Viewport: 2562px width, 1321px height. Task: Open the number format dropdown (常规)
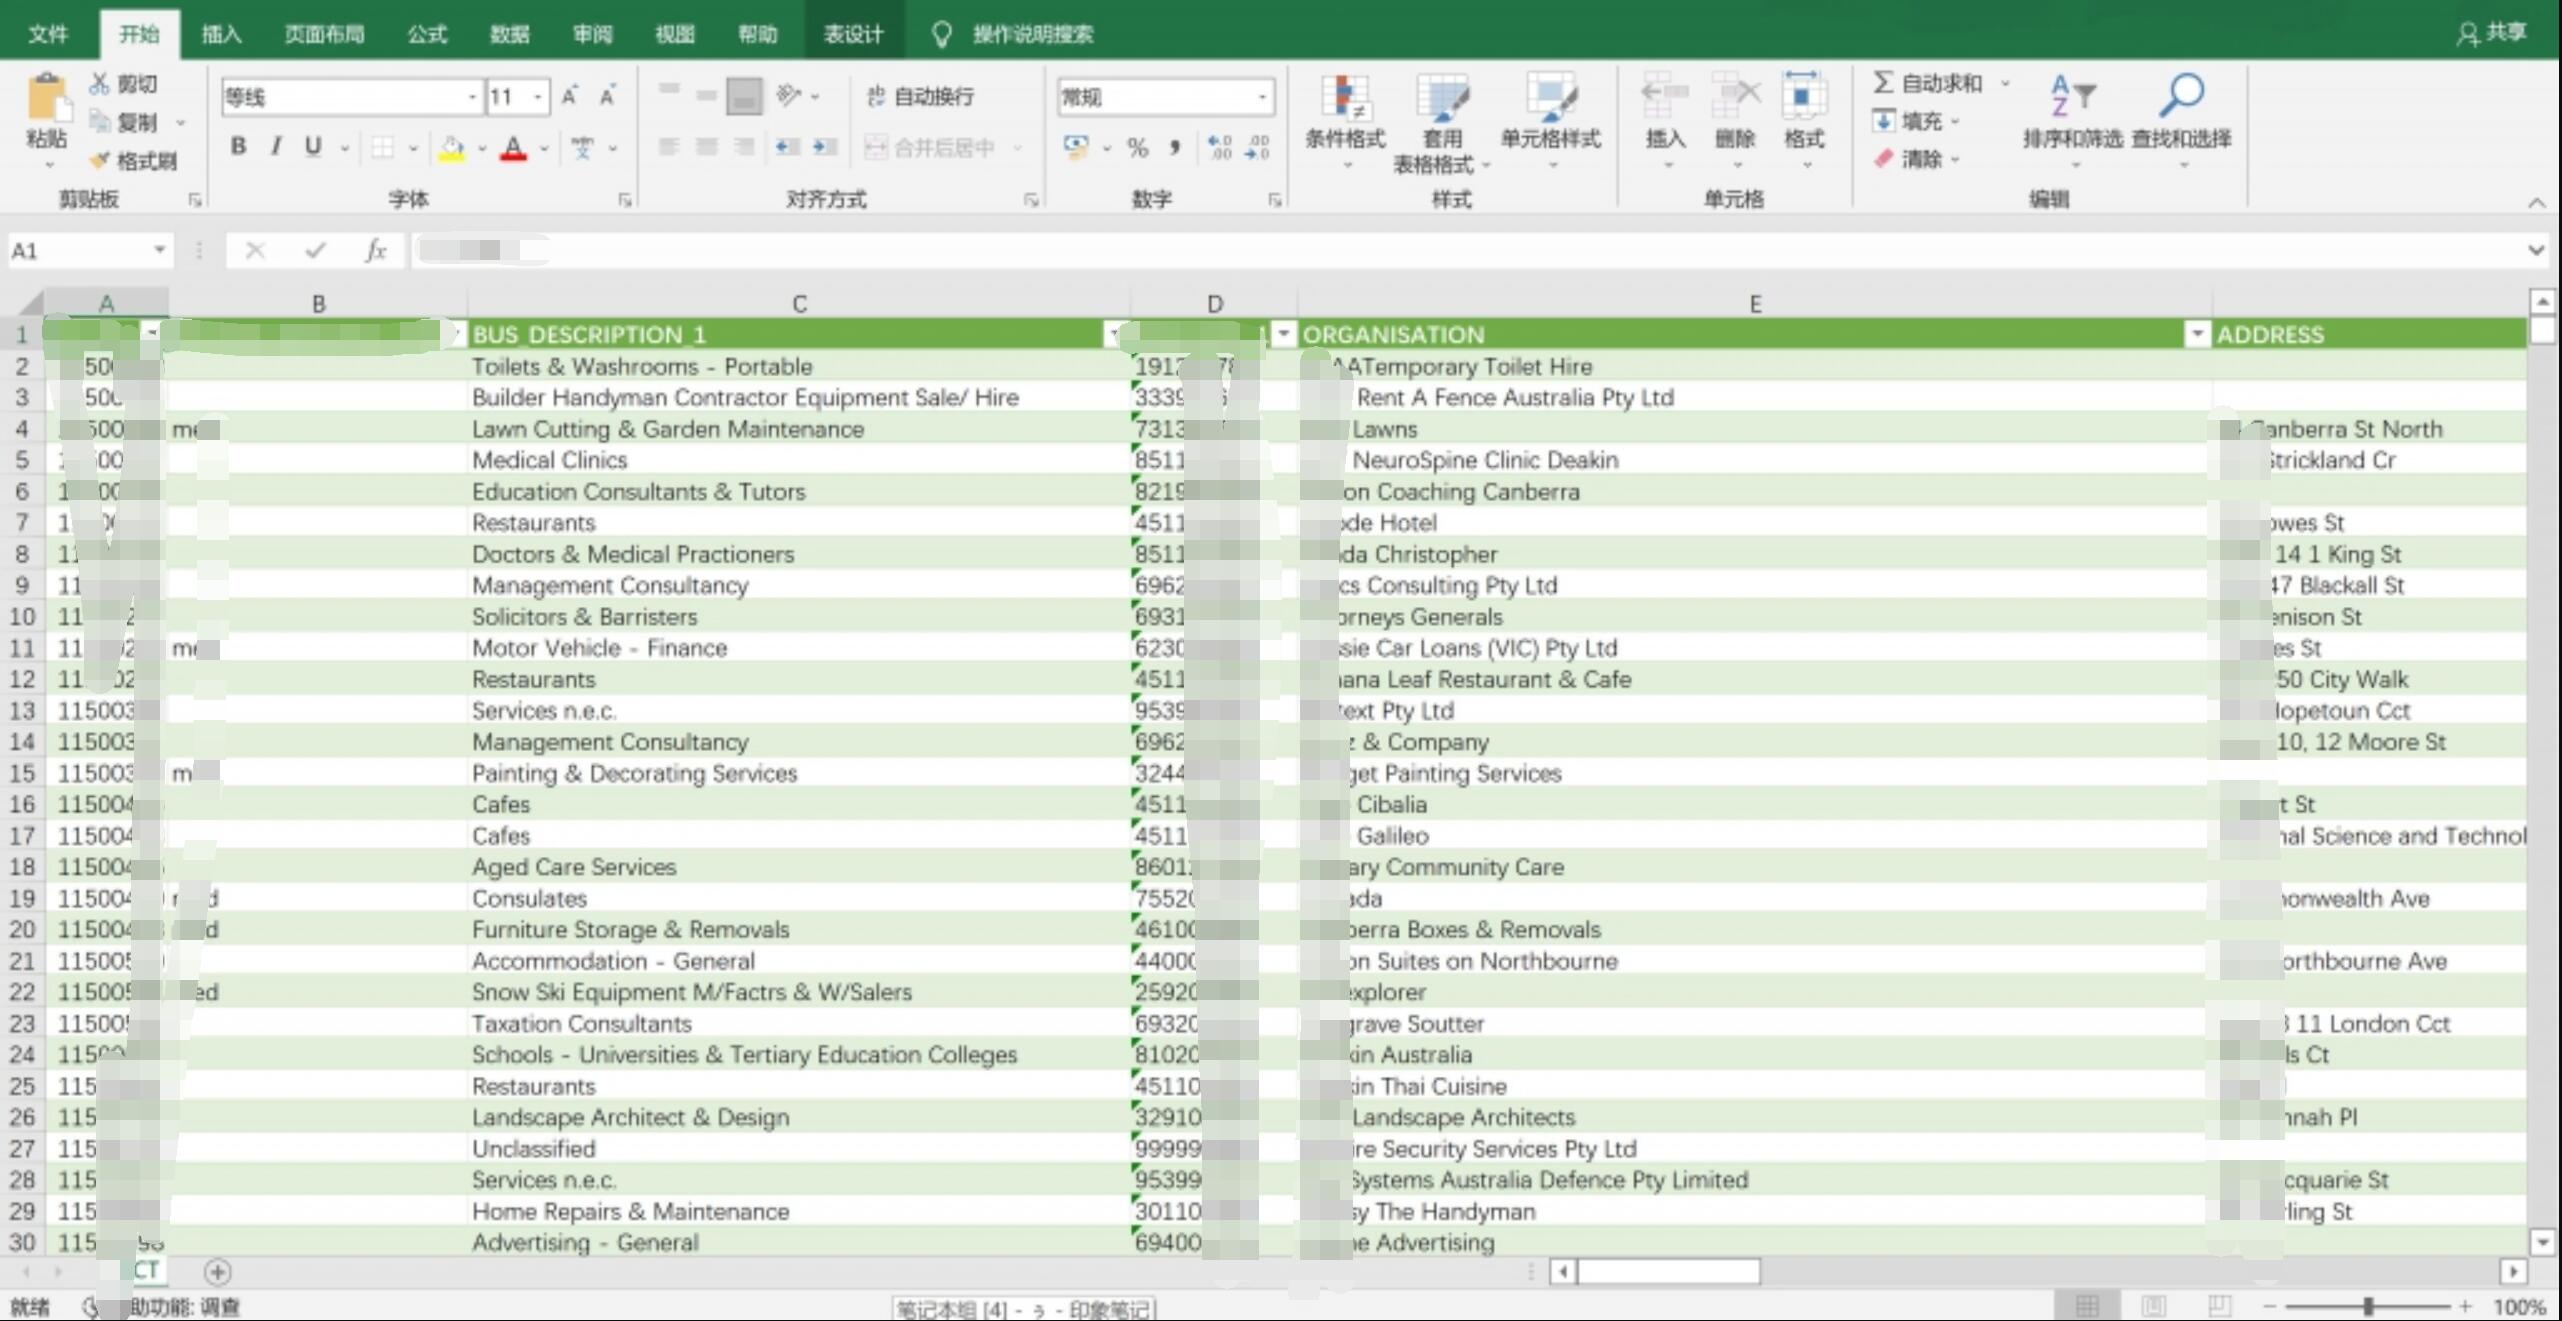1263,97
